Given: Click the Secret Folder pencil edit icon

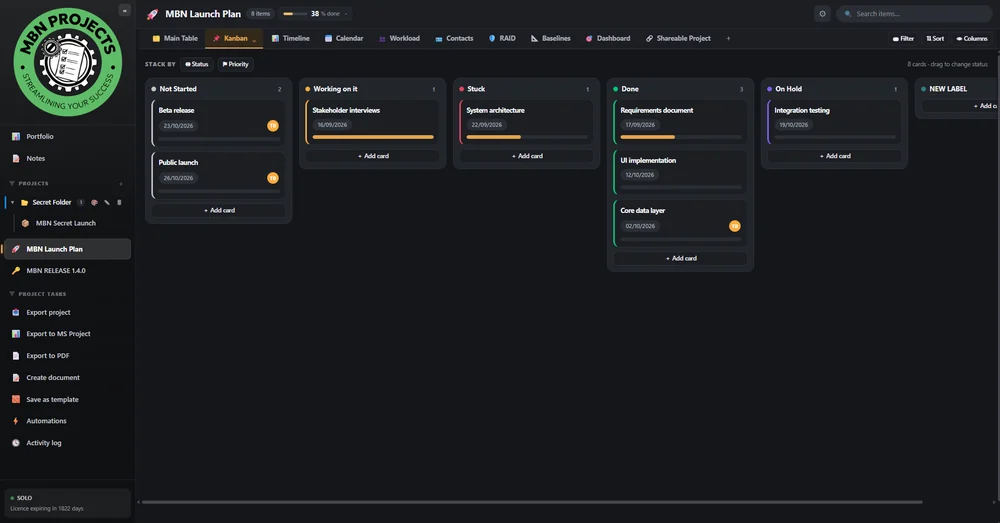Looking at the screenshot, I should point(107,202).
